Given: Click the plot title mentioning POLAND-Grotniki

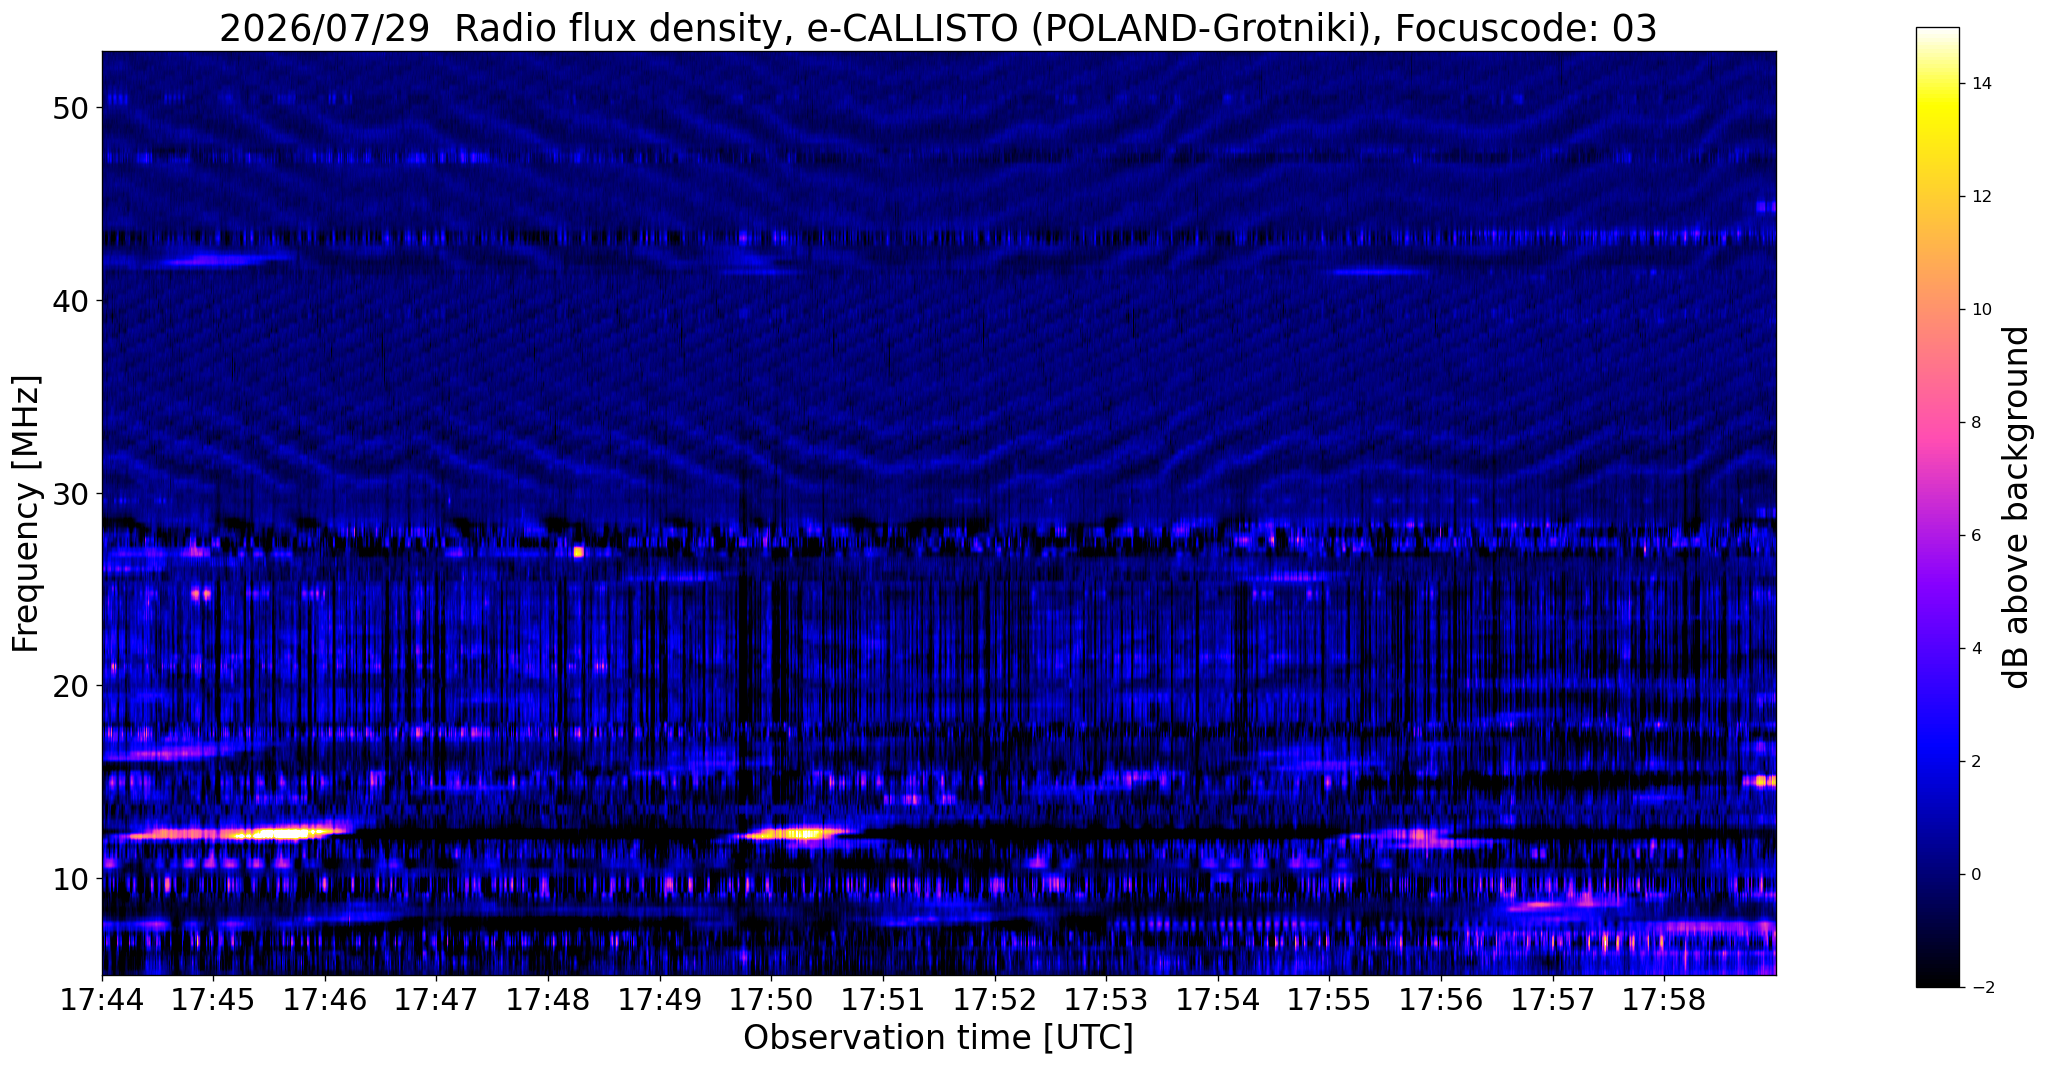Looking at the screenshot, I should 938,28.
